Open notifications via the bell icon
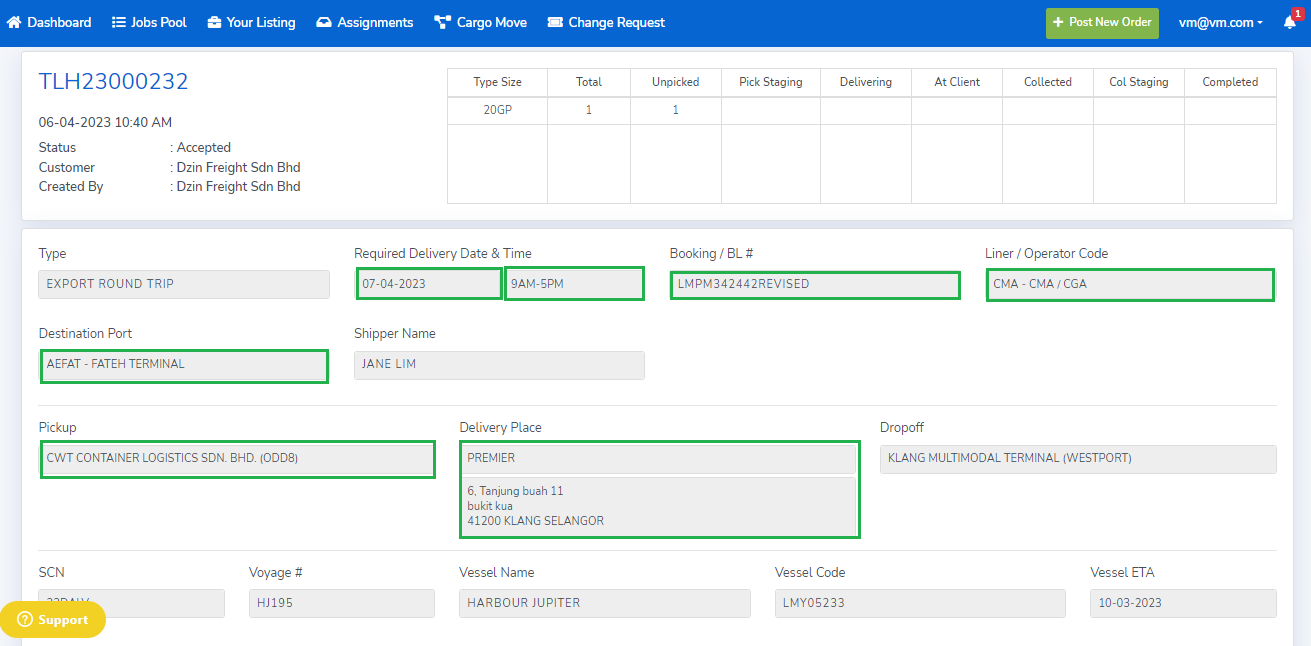Viewport: 1311px width, 646px height. point(1290,22)
